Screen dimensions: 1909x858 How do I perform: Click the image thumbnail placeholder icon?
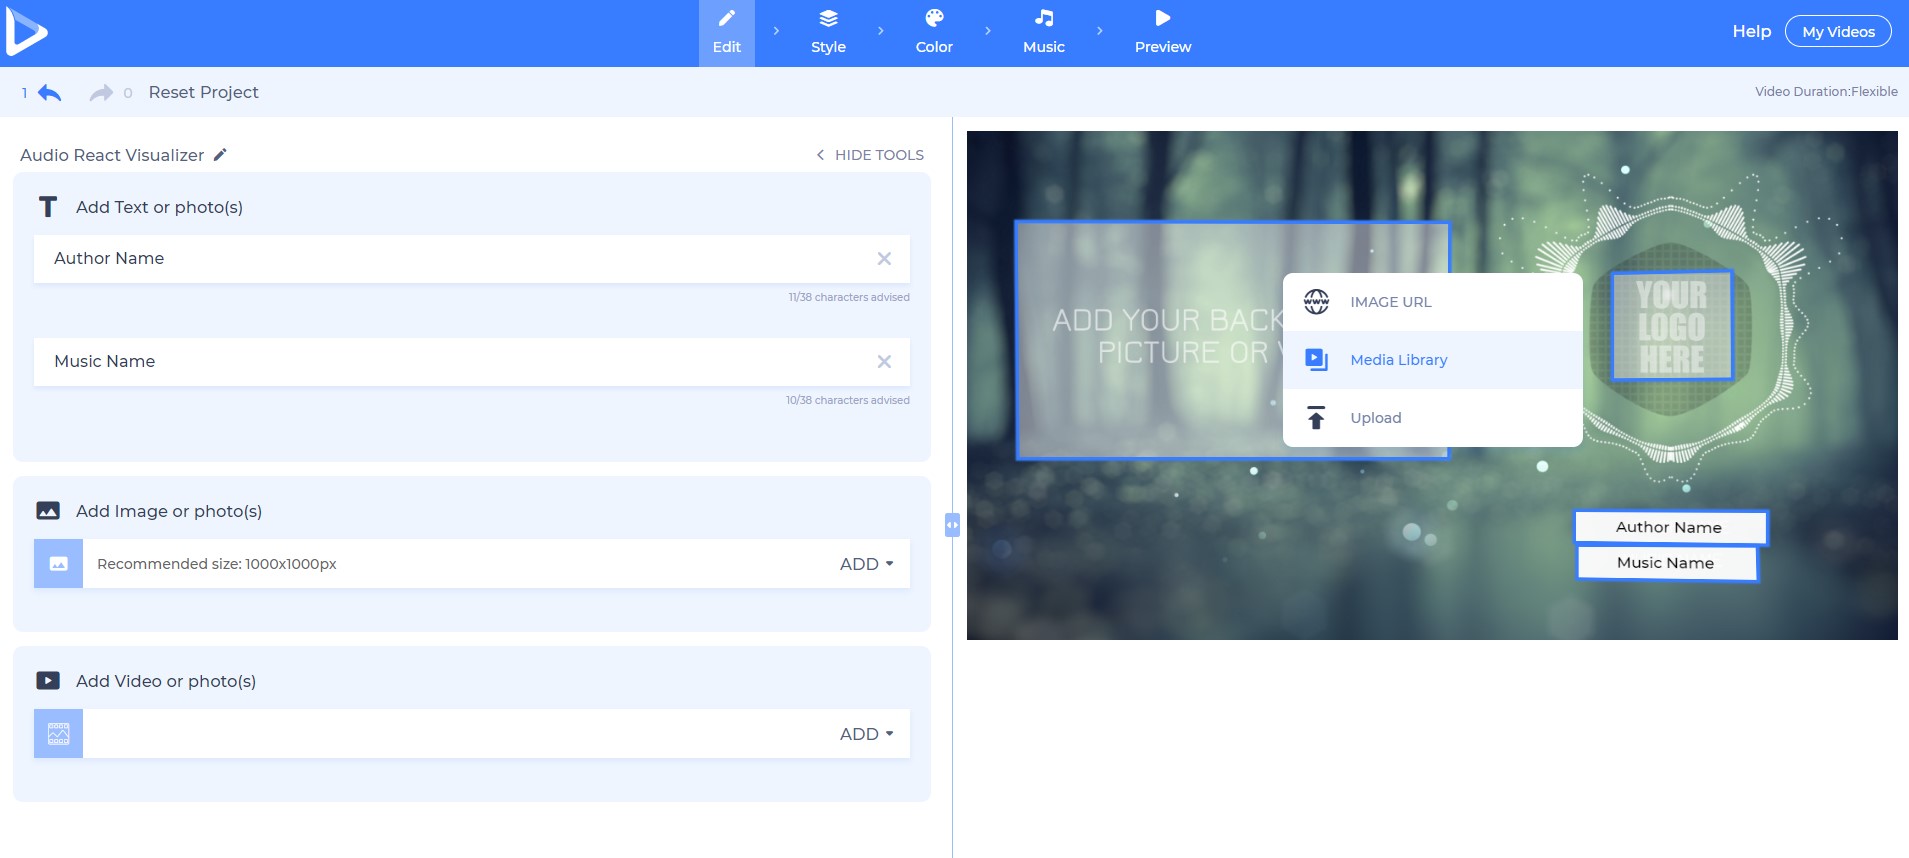click(59, 564)
